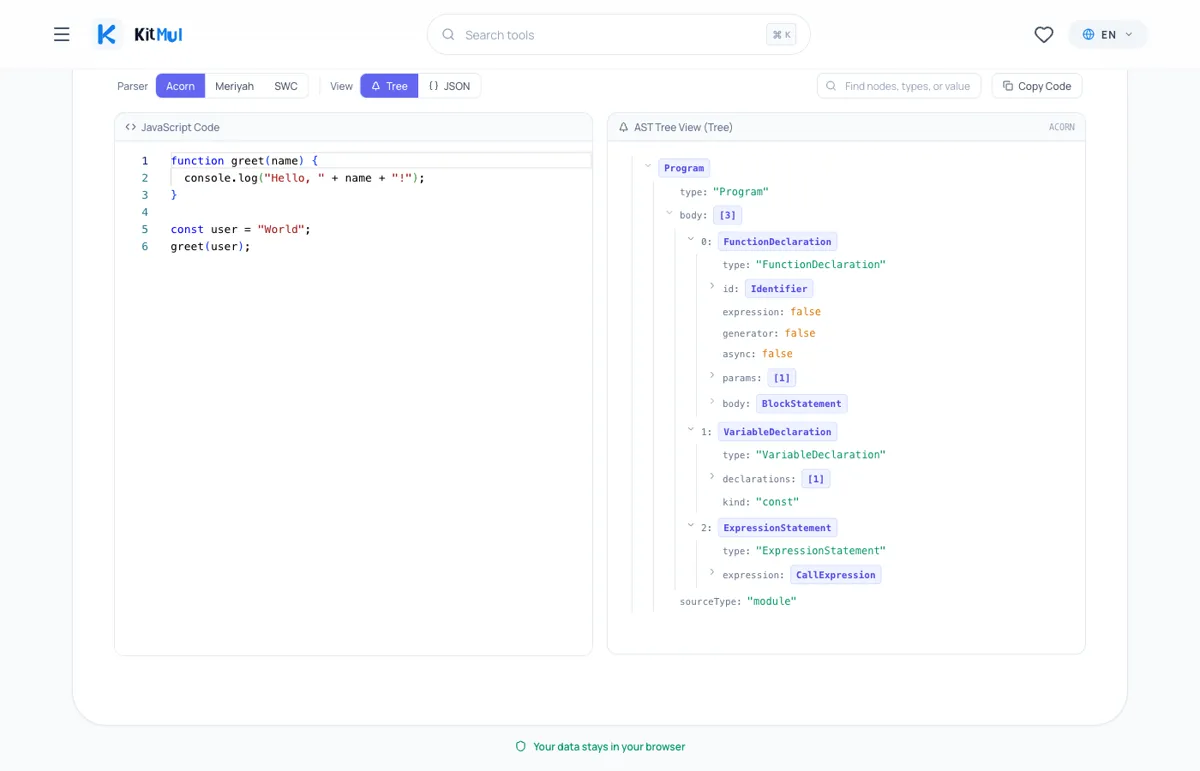
Task: Click the code icon beside JavaScript Code
Action: 131,127
